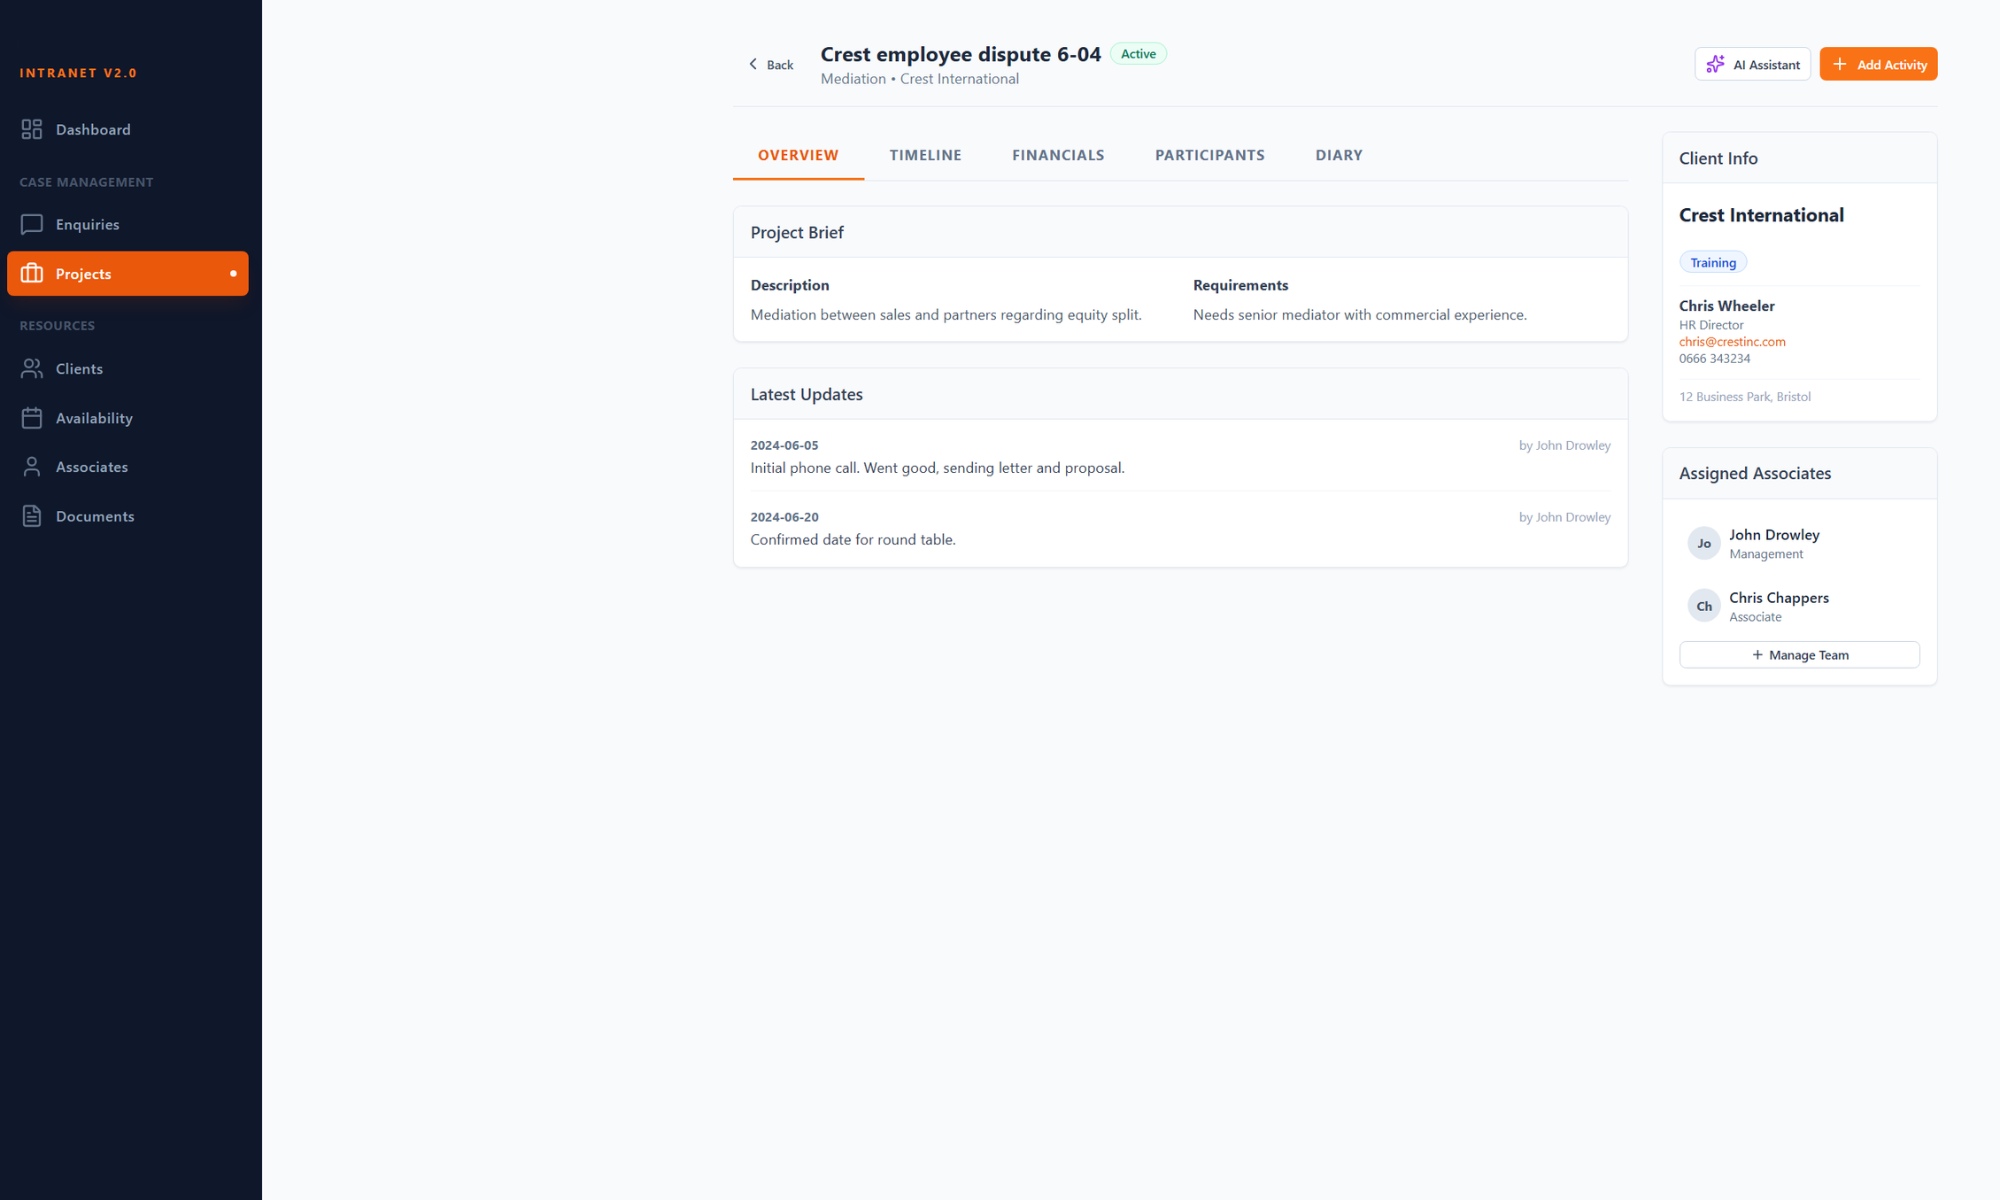Open the Diary tab
The height and width of the screenshot is (1200, 2000).
point(1338,155)
